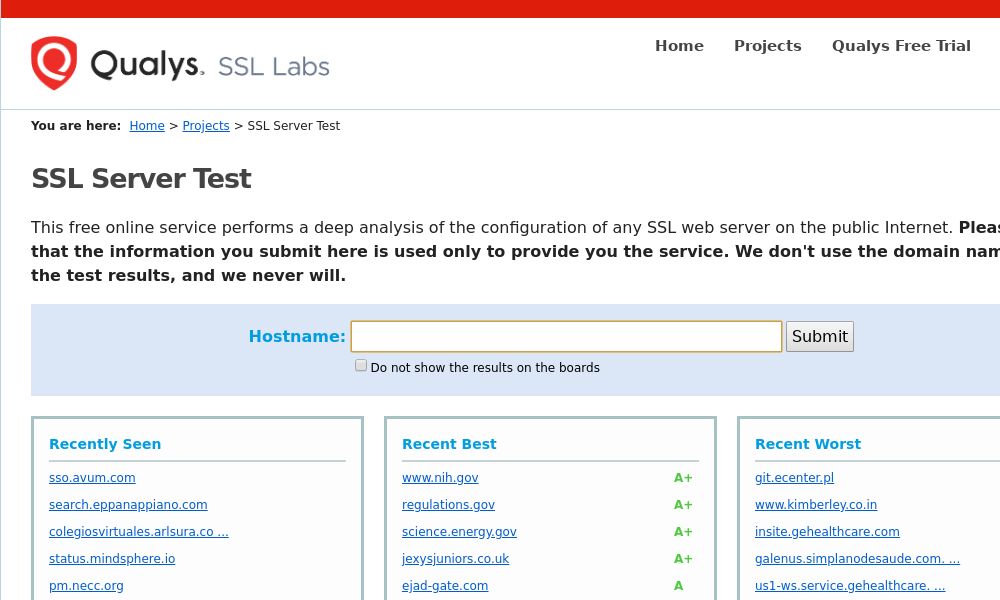Click the Recent Worst heading
This screenshot has width=1000, height=600.
click(x=808, y=444)
